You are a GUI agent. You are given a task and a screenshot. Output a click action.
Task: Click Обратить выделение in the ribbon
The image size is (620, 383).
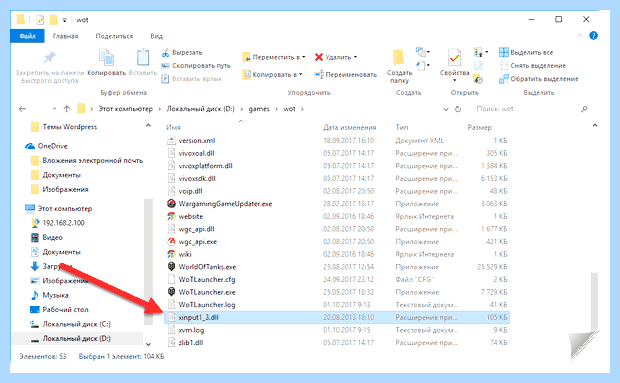point(539,79)
